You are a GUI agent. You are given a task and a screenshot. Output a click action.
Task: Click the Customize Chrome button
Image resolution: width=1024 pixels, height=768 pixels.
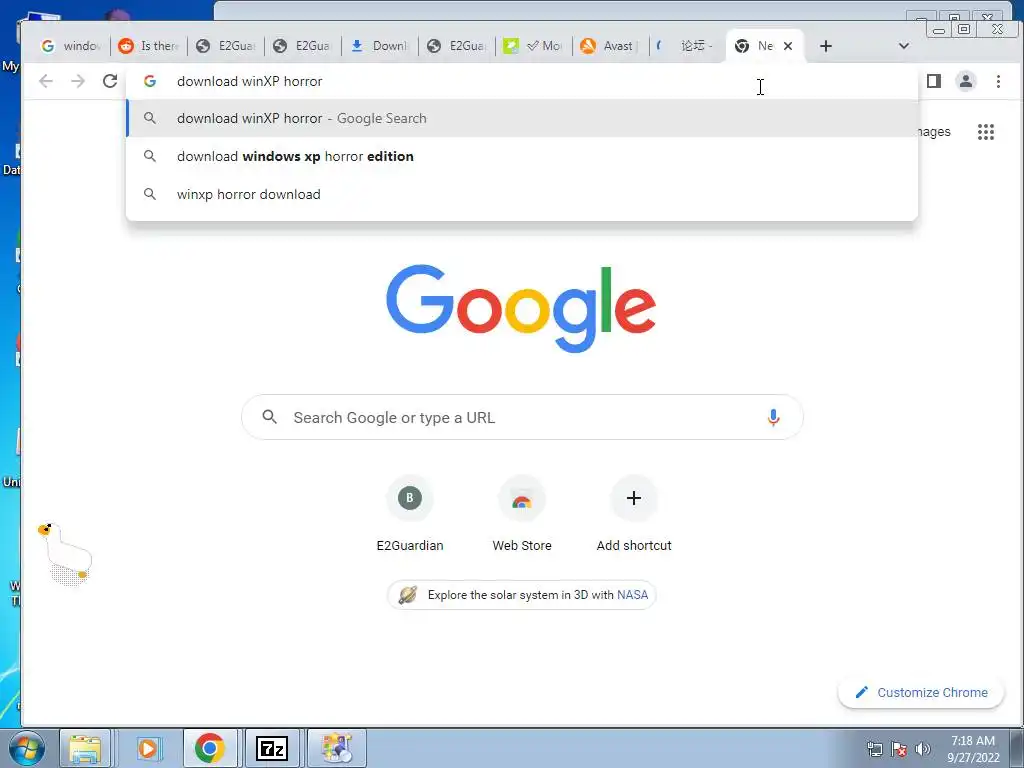921,692
